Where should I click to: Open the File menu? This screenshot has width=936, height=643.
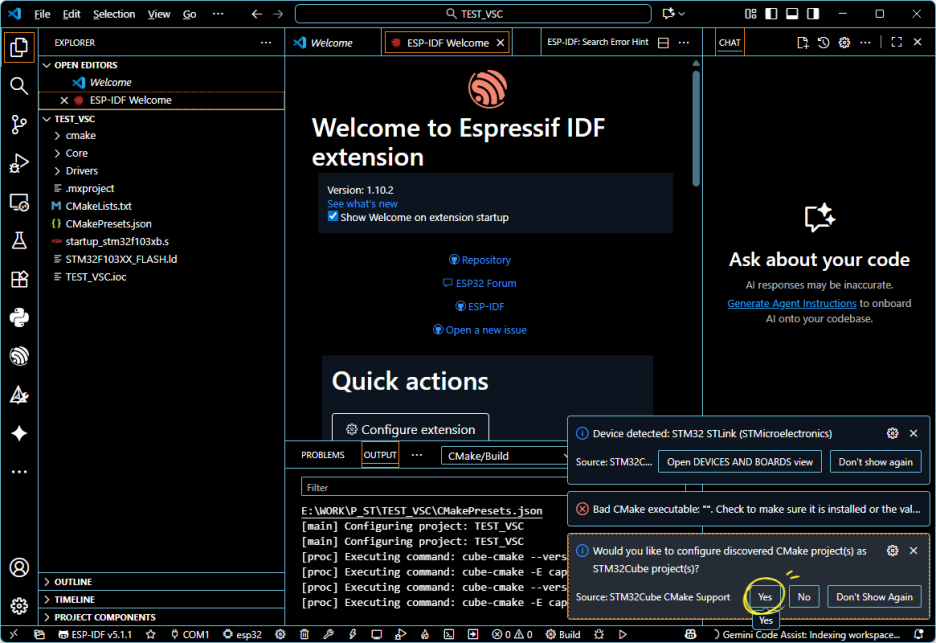tap(42, 14)
